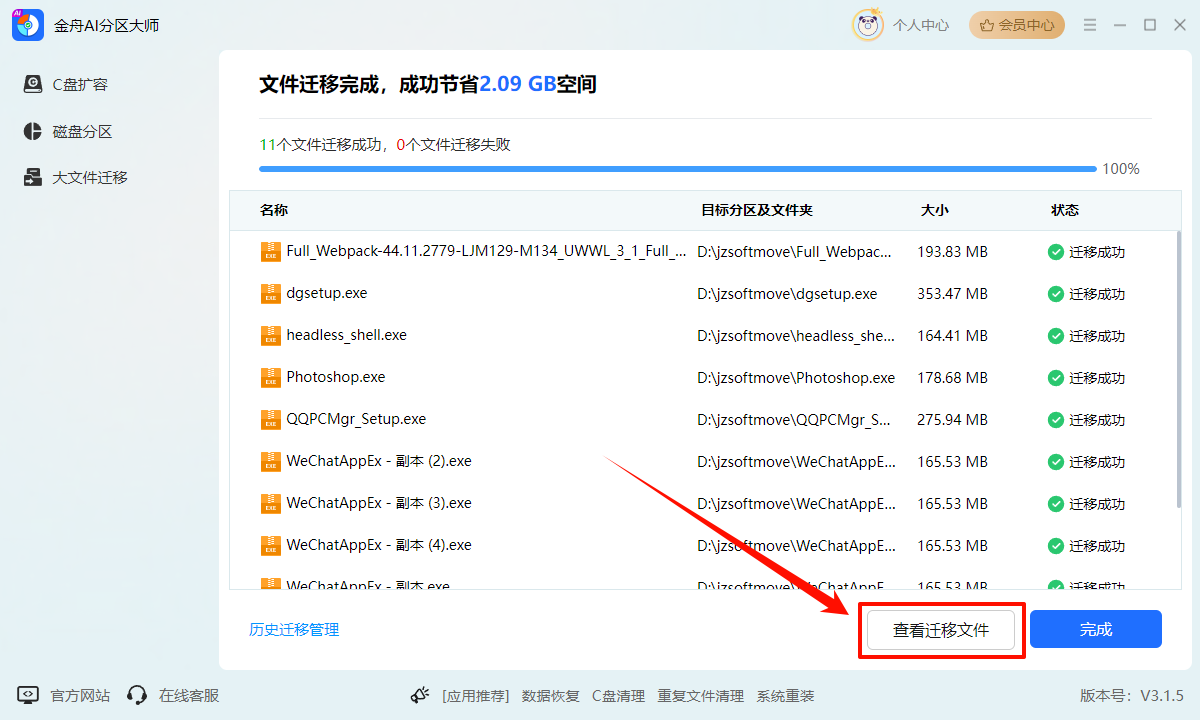Click target path D:\jzsoftmove\dgsetup.exe
1200x720 pixels.
click(787, 294)
